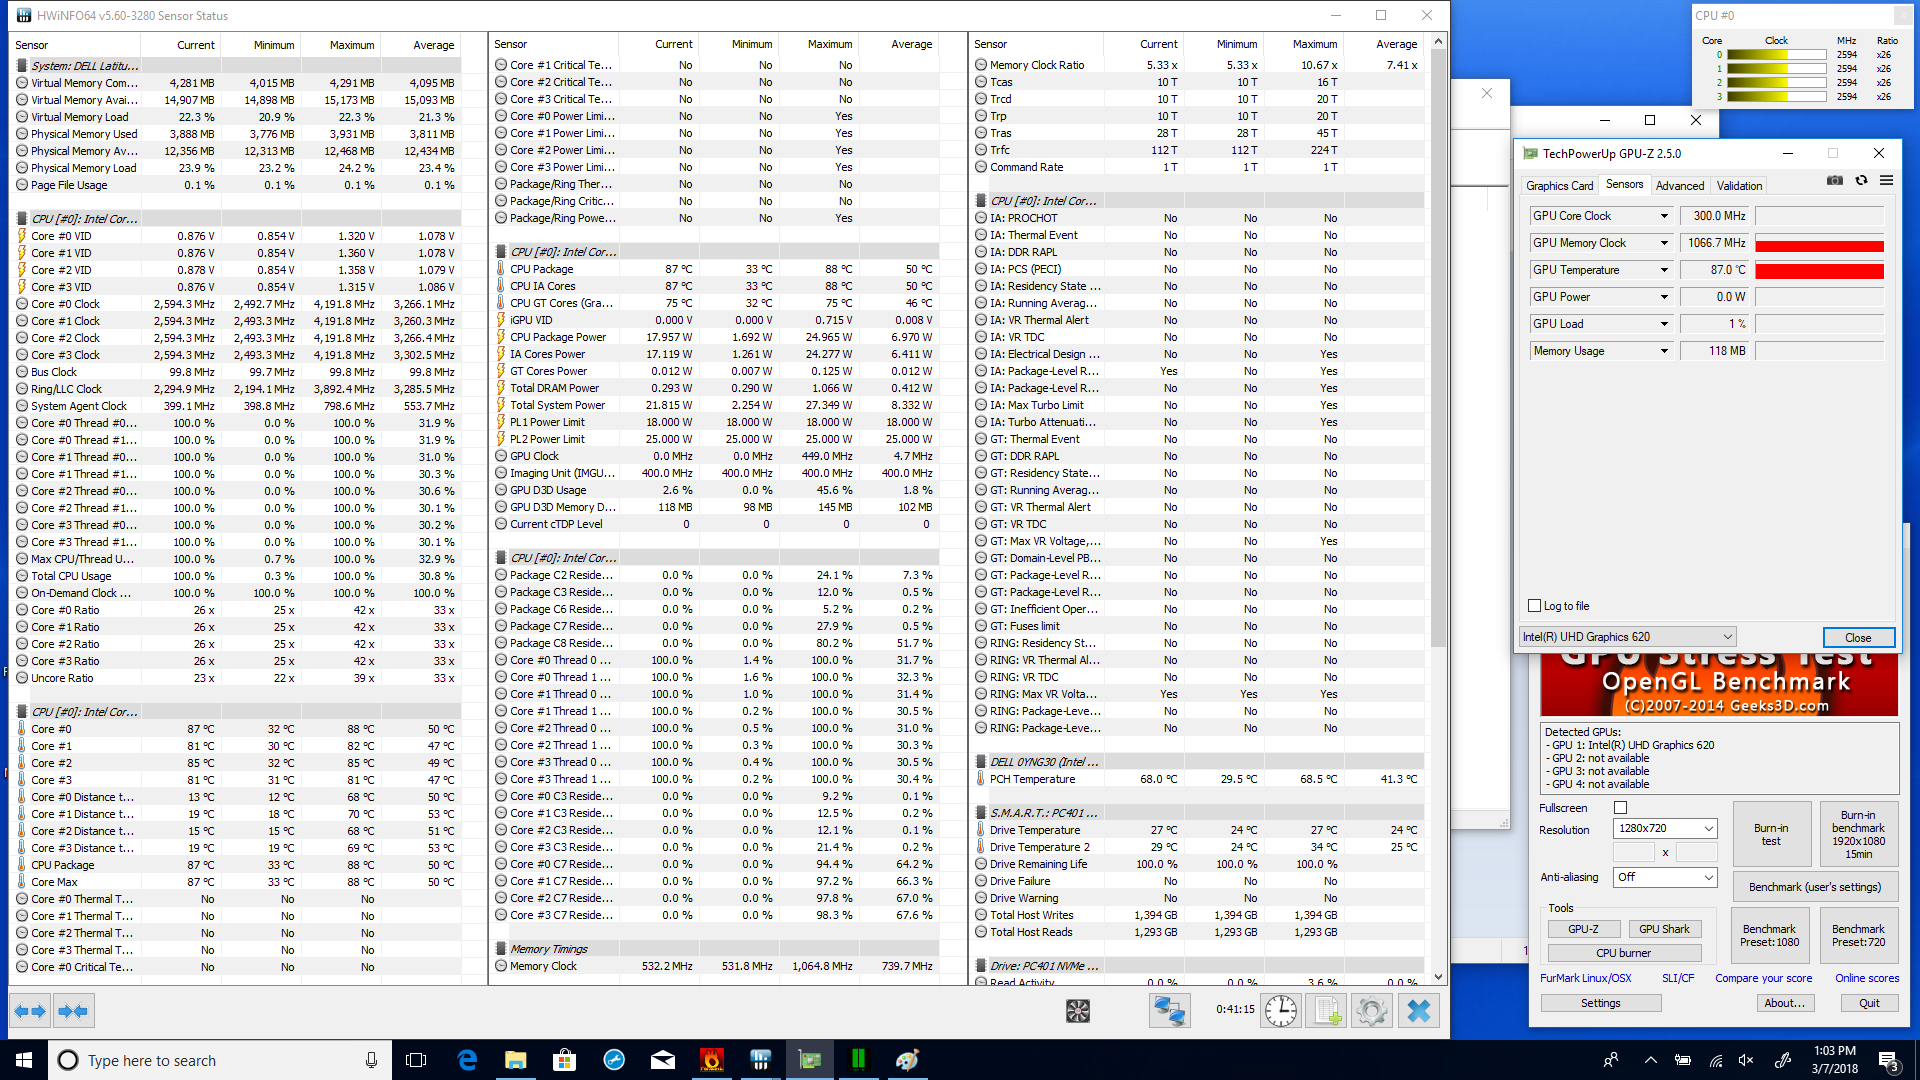Click the log file plus icon
1920x1080 pixels.
tap(1327, 1012)
